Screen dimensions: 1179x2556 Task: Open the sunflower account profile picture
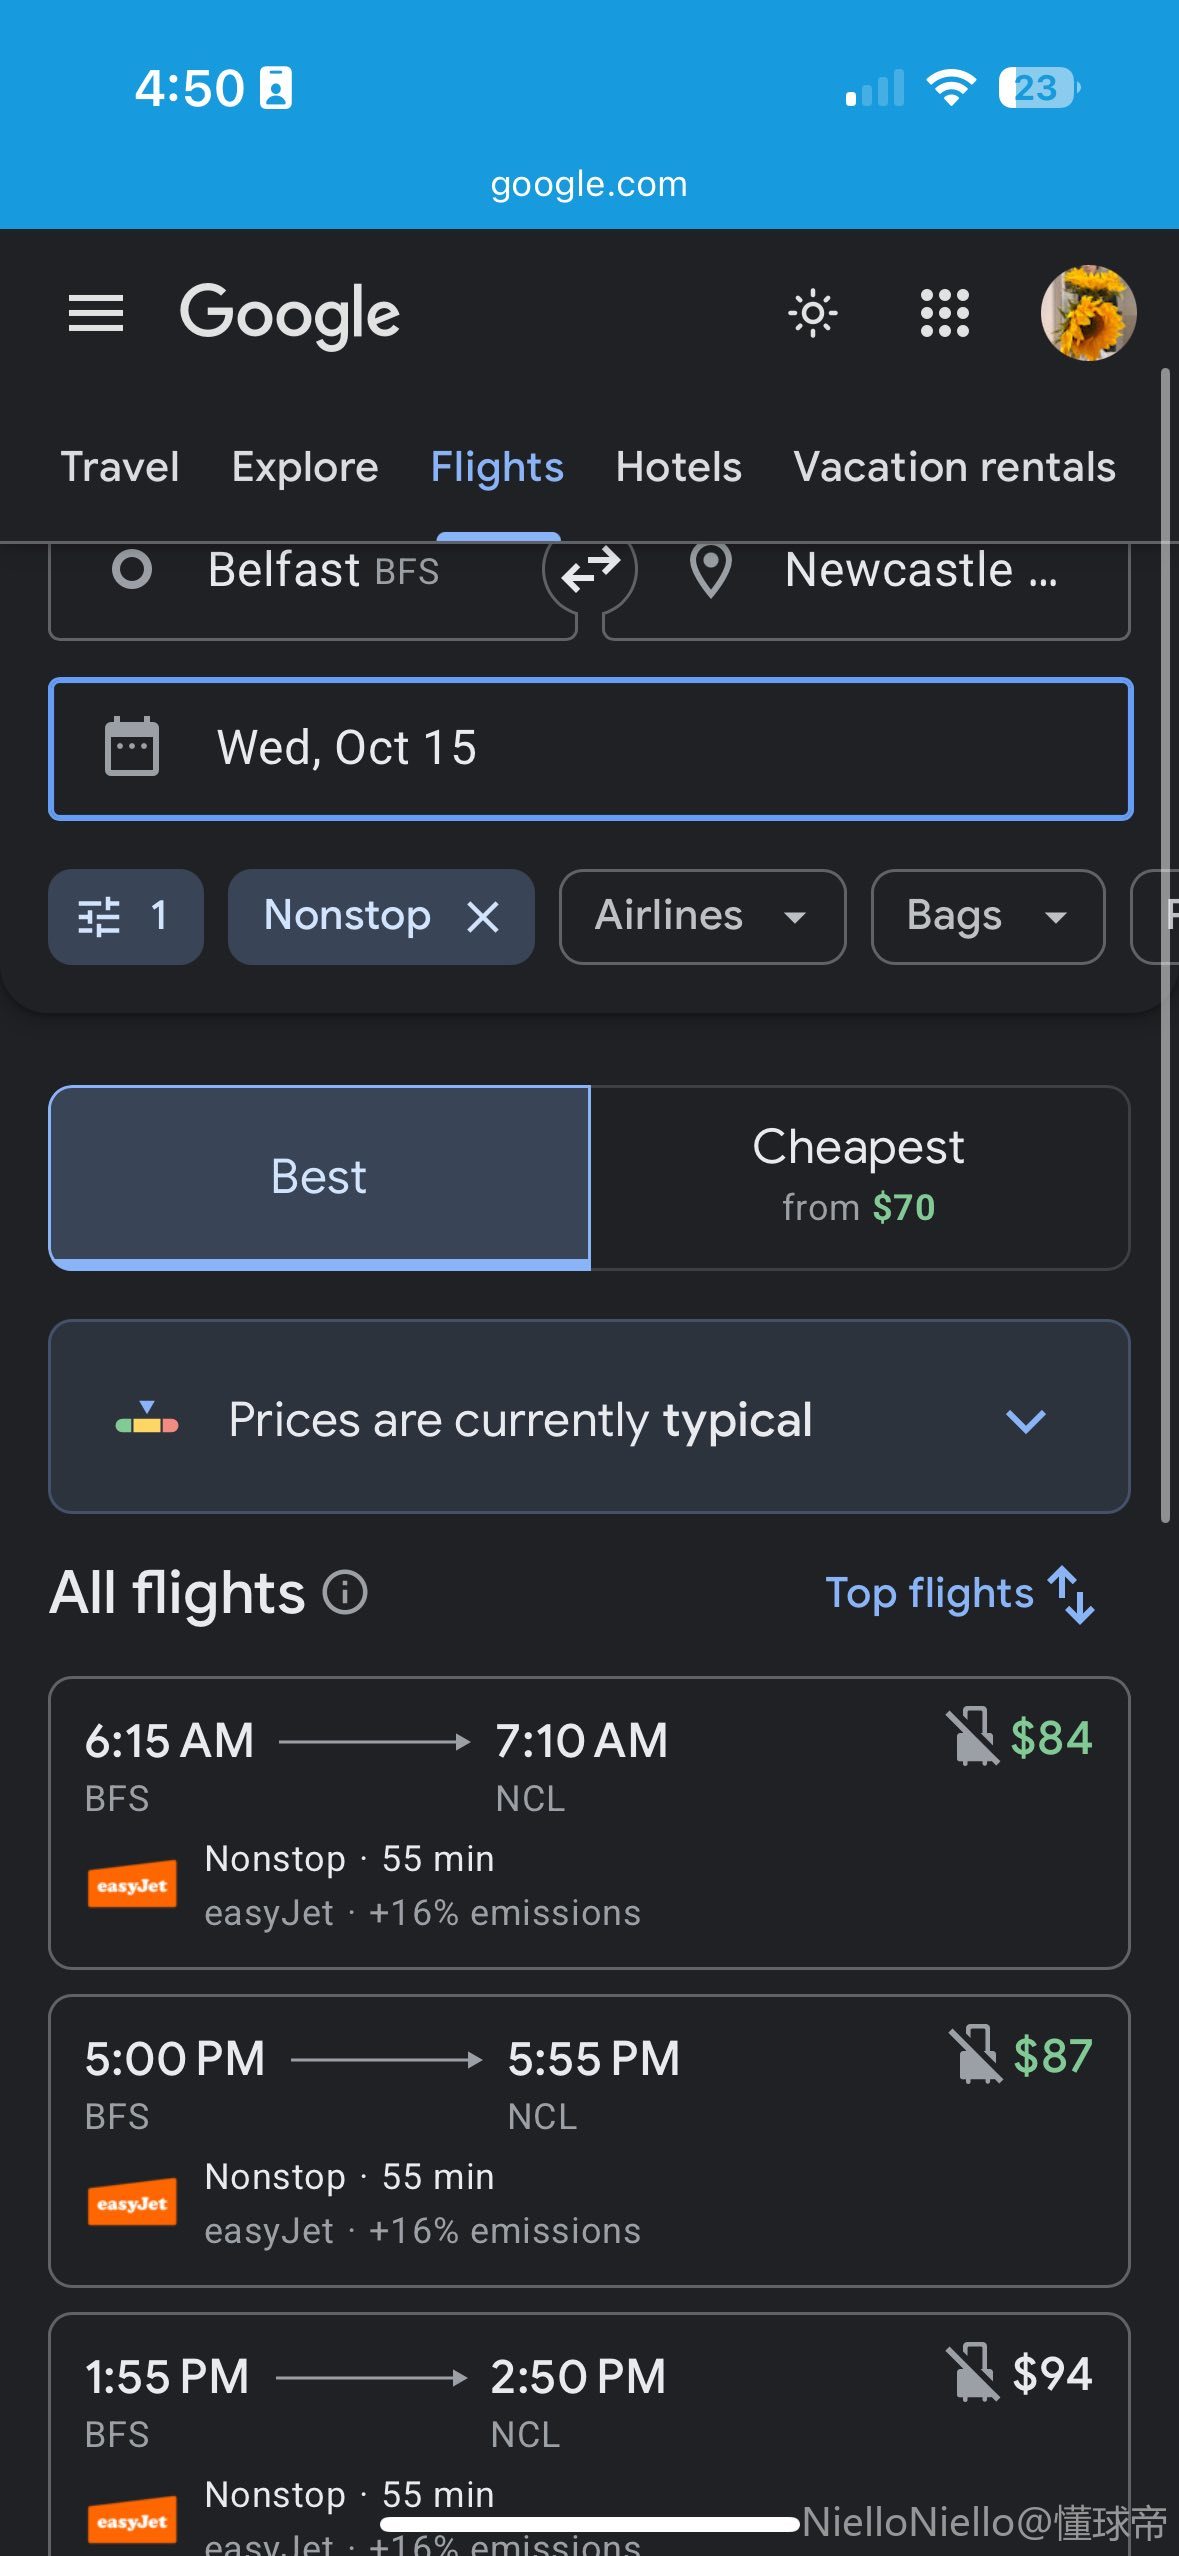click(1088, 313)
